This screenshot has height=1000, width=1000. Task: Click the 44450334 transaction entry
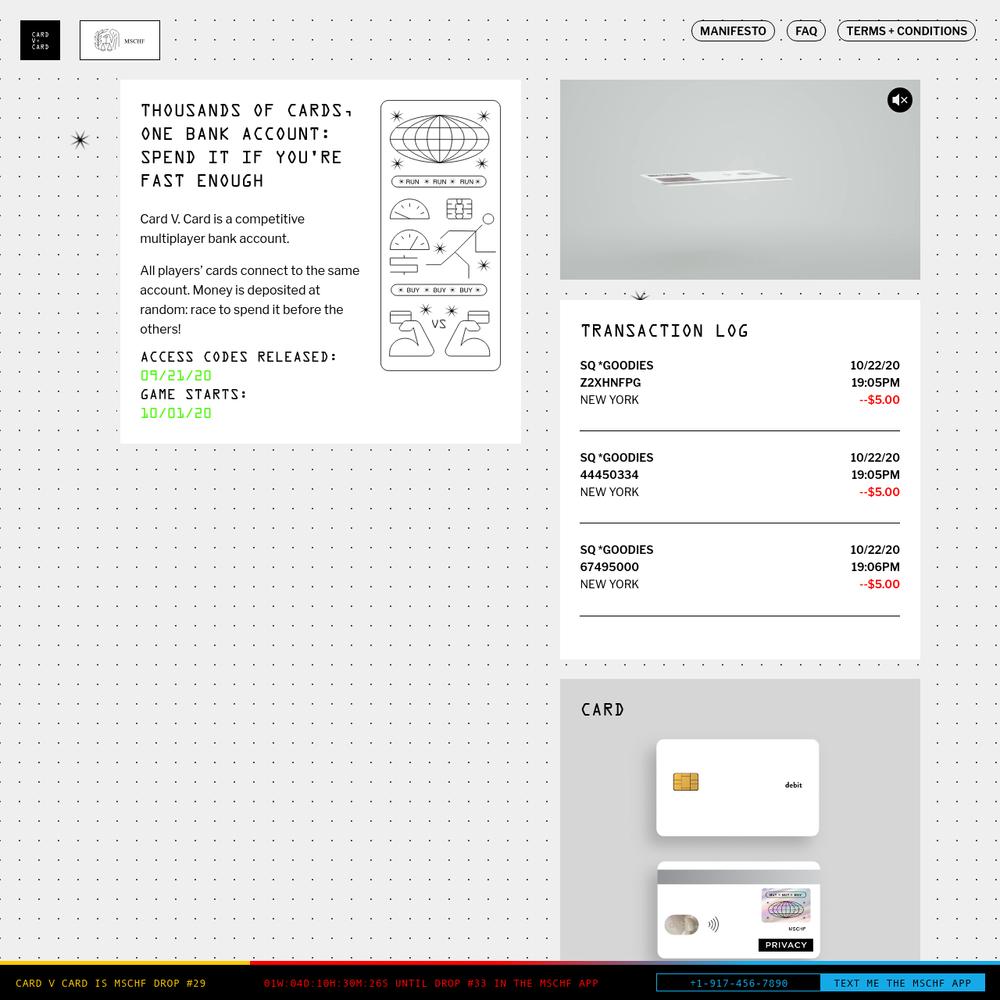(740, 475)
